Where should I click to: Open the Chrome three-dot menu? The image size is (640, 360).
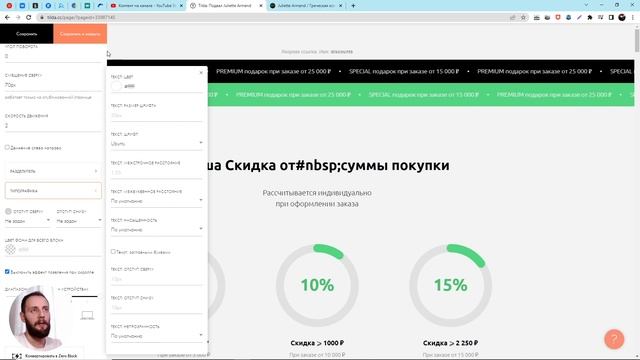coord(633,18)
